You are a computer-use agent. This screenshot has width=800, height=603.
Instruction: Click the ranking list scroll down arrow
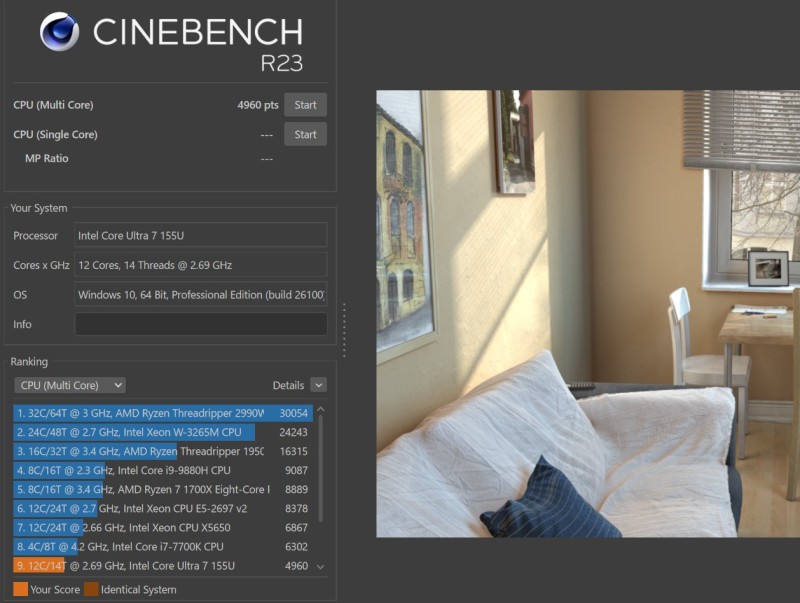tap(320, 567)
